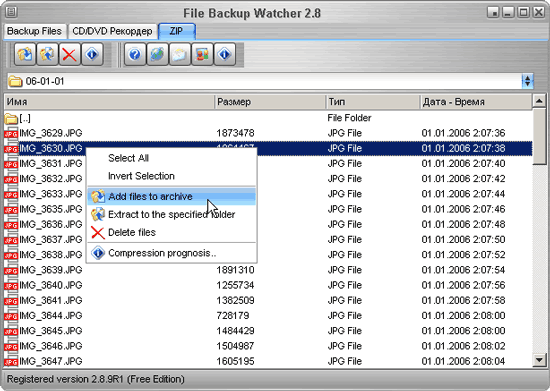
Task: Click the colorful users toolbar icon
Action: 202,54
